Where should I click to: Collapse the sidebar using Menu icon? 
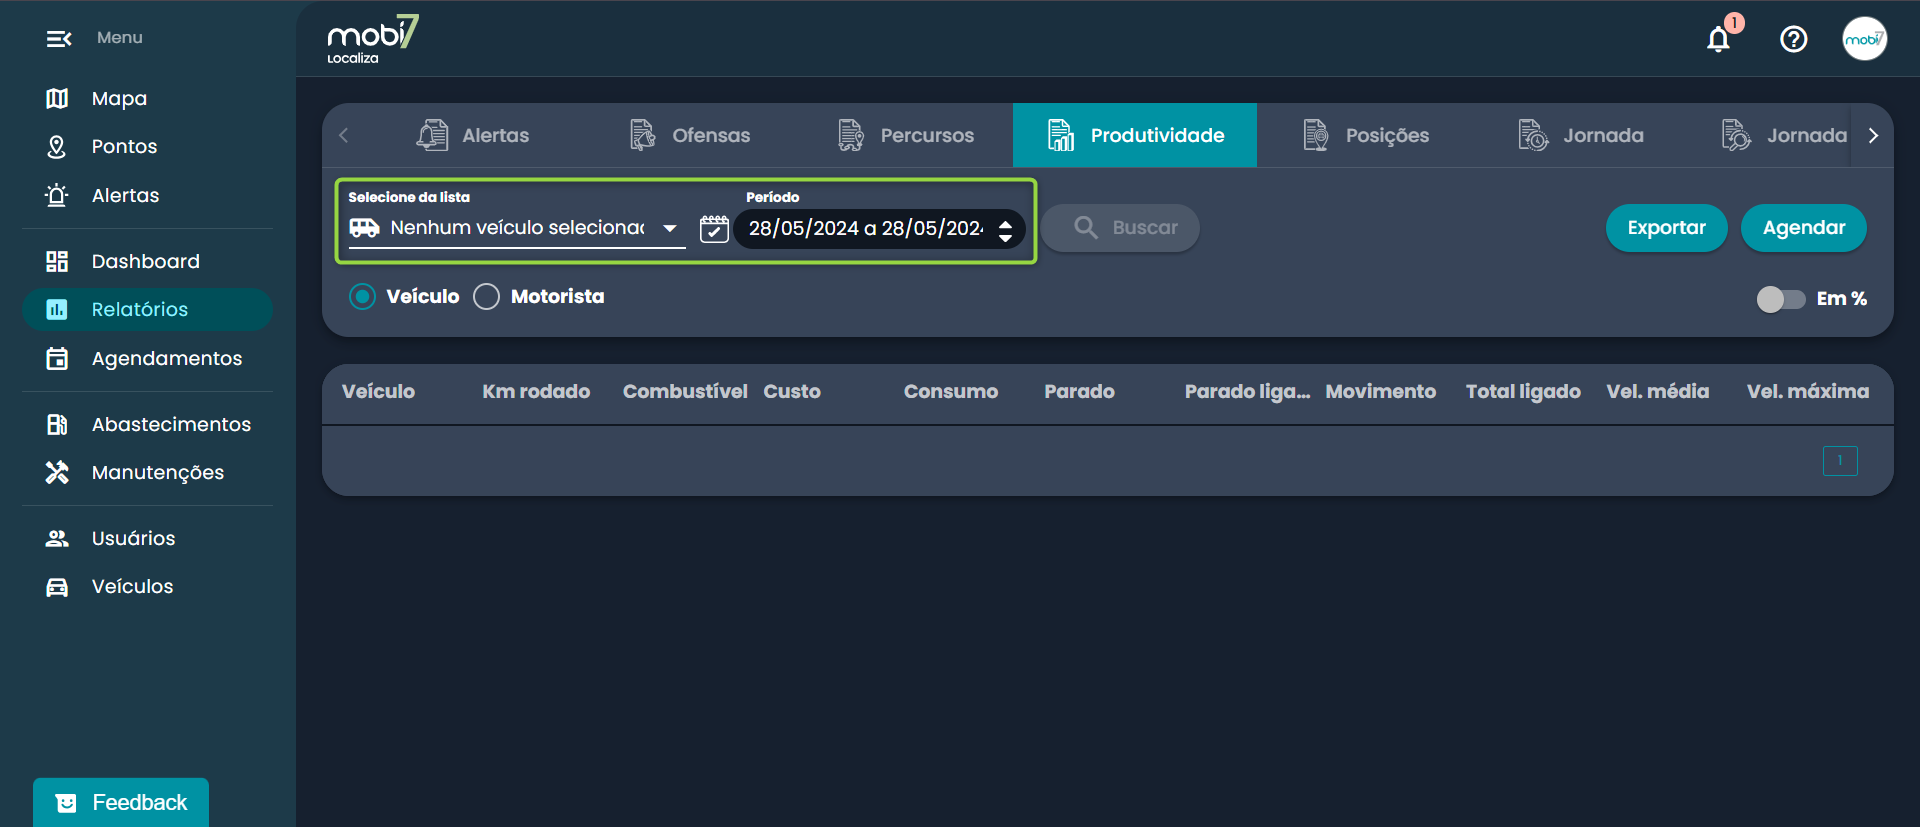click(59, 39)
